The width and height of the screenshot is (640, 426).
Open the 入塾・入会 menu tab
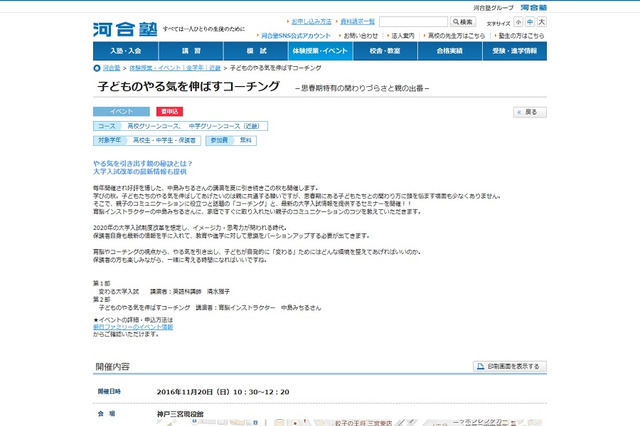125,51
